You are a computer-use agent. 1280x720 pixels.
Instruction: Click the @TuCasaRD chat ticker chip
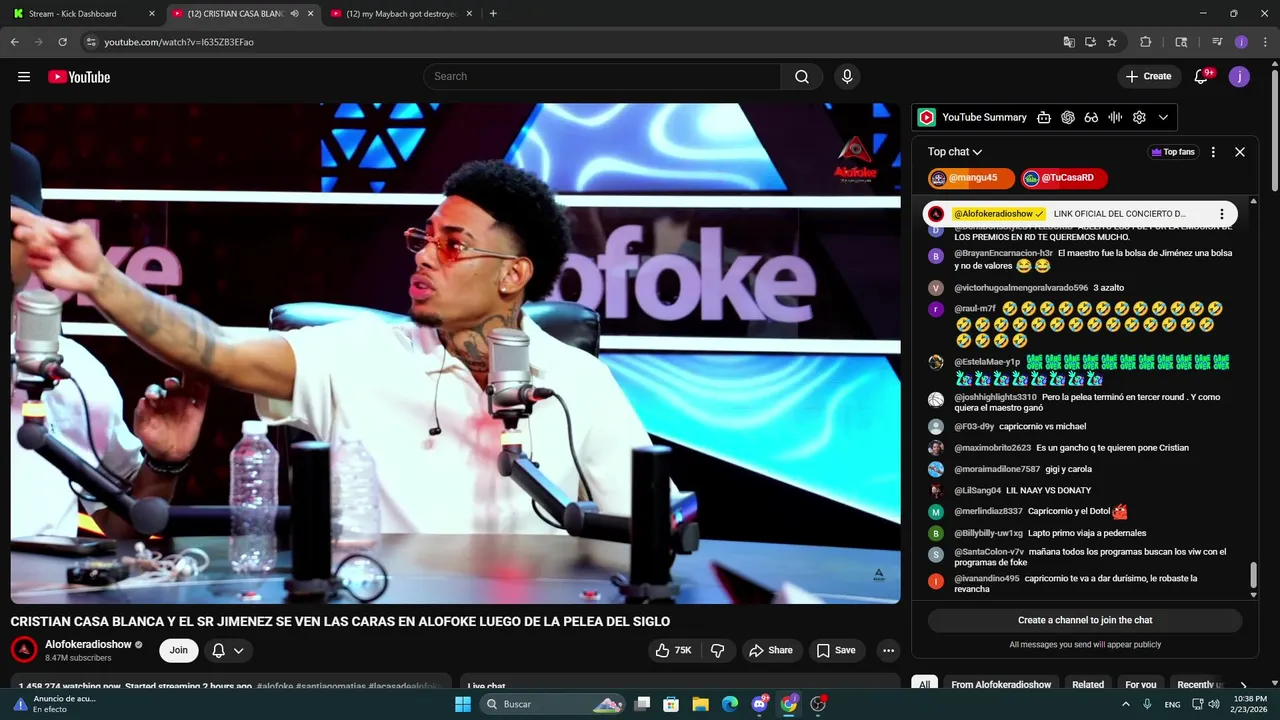coord(1064,178)
